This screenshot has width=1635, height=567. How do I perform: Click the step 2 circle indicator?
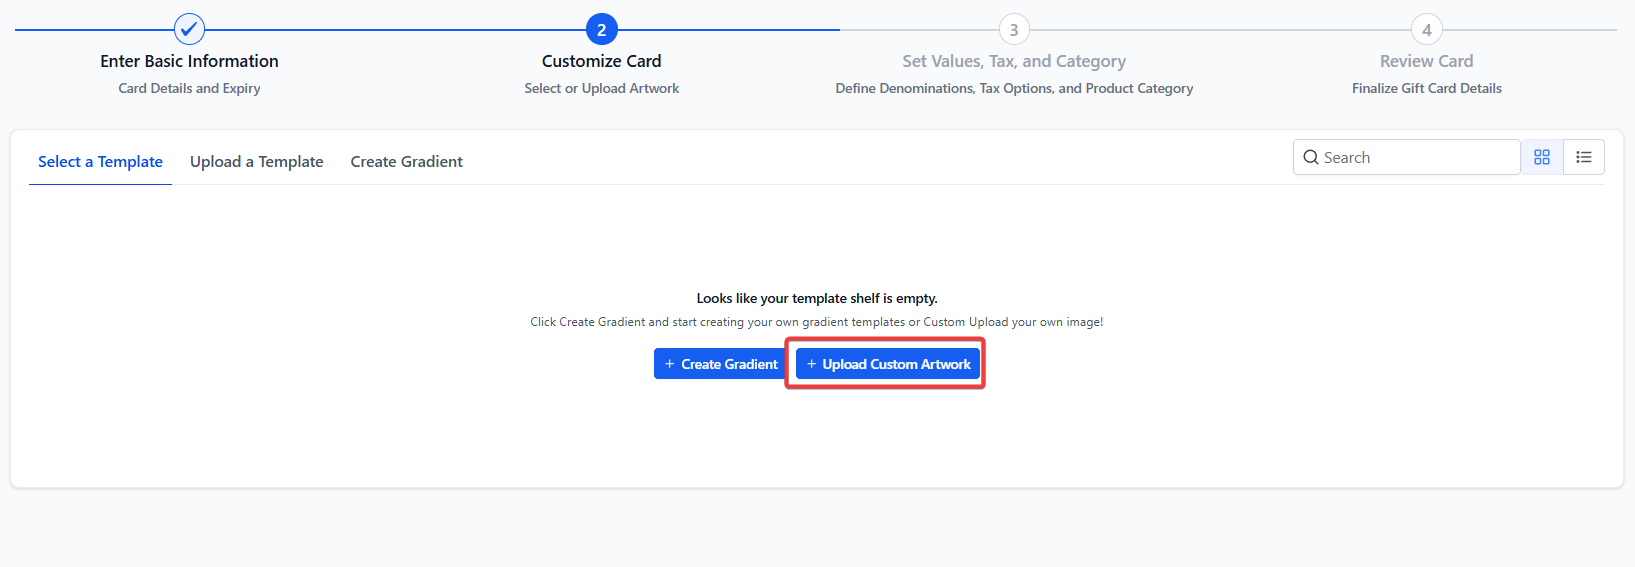coord(601,29)
